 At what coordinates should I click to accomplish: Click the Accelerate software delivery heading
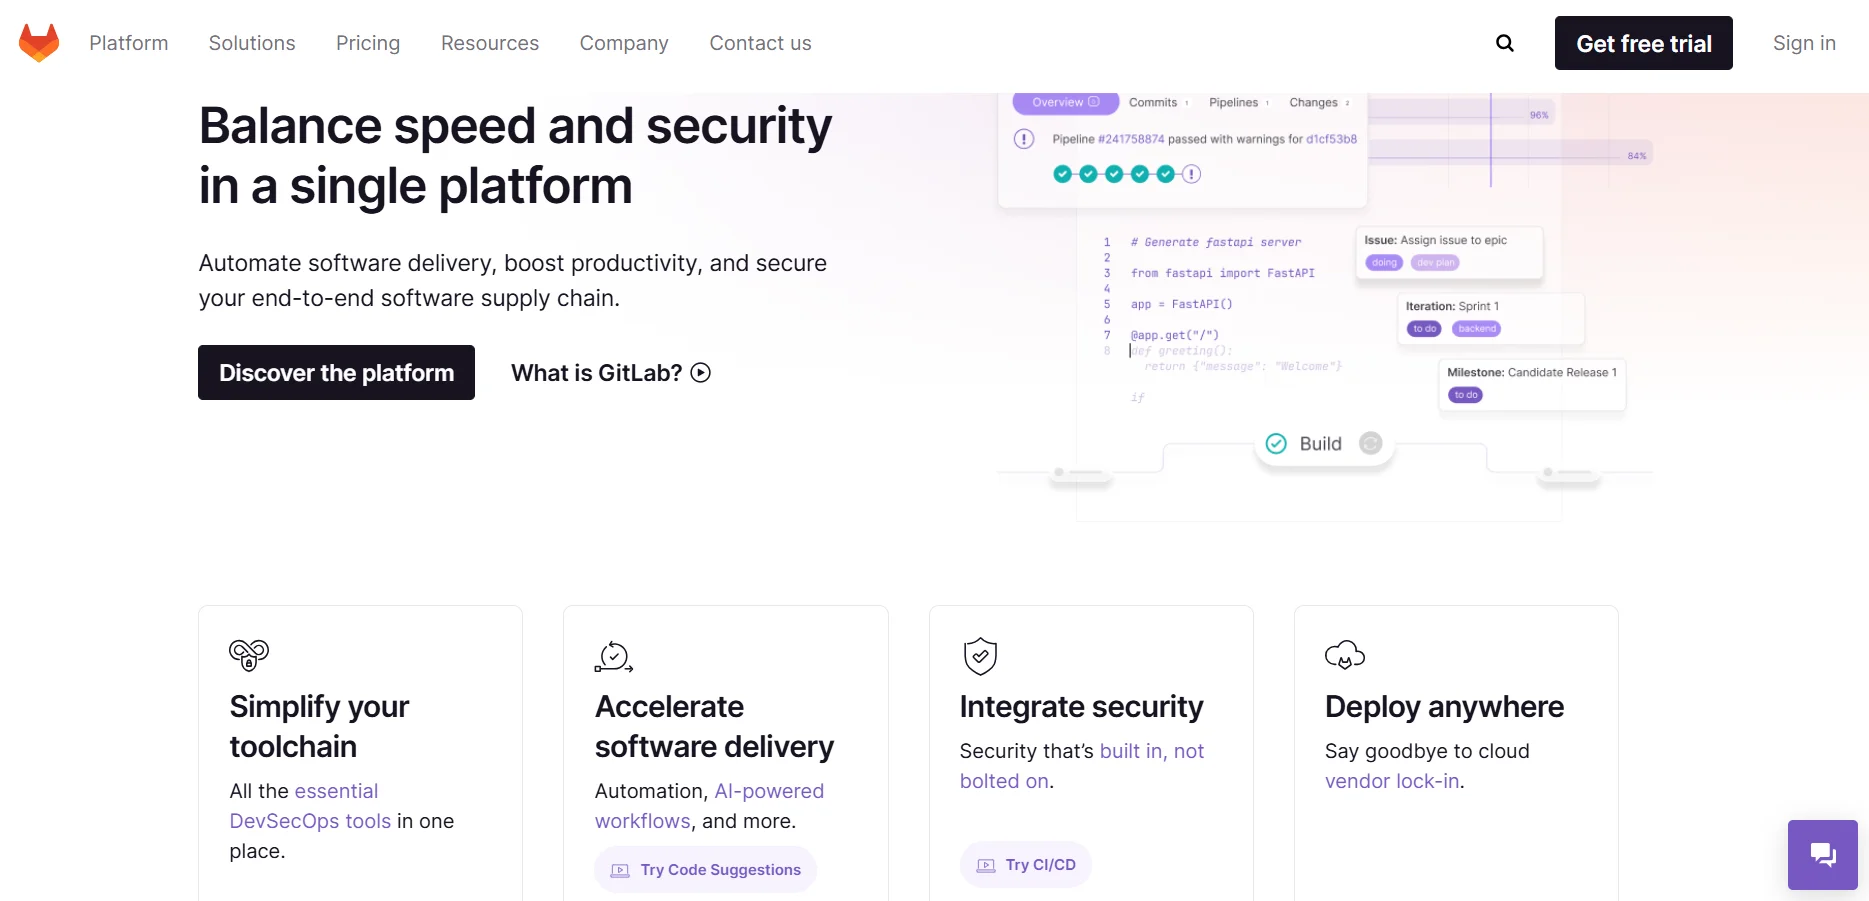click(x=714, y=726)
